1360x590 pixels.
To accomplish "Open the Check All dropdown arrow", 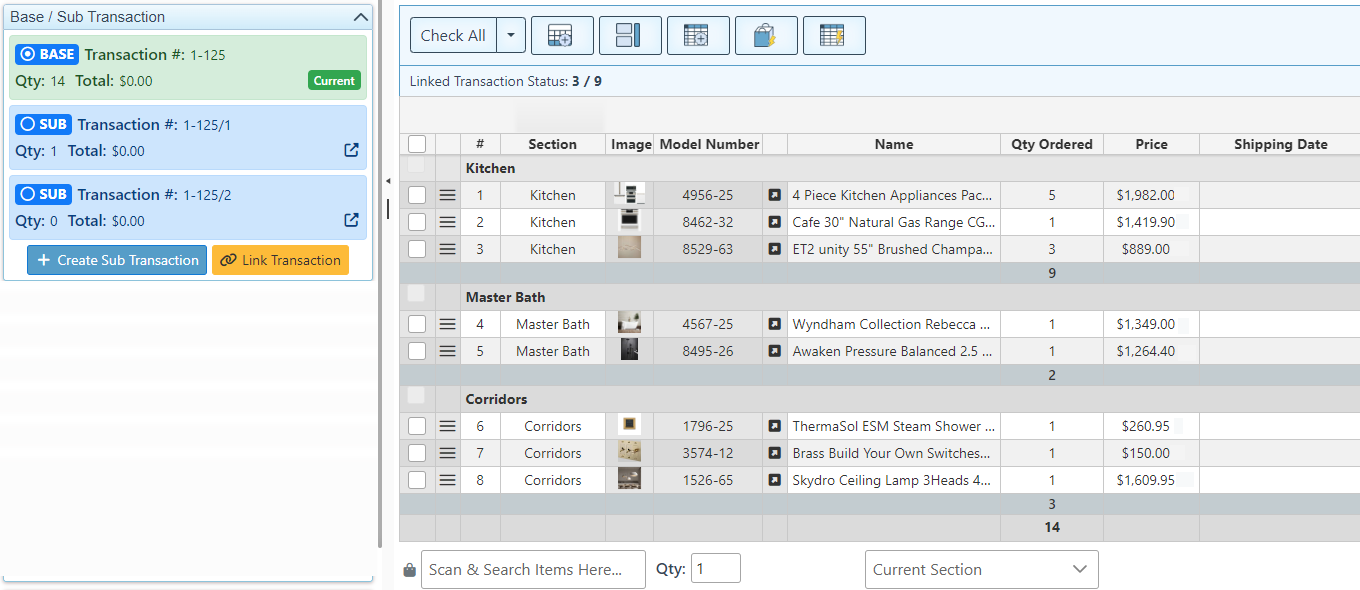I will 510,36.
